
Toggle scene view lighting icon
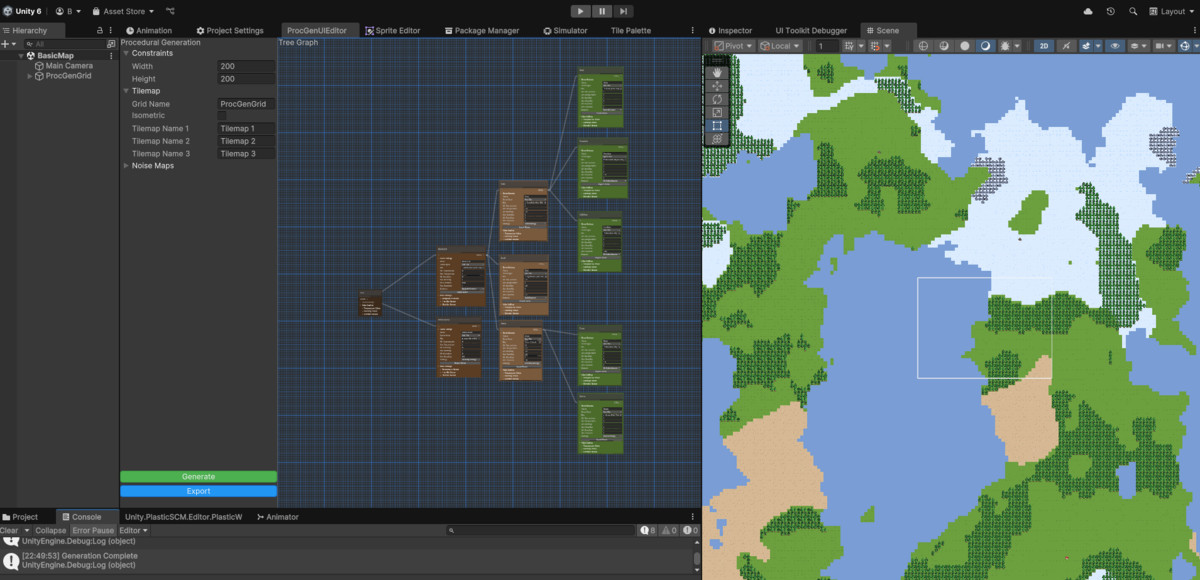click(1066, 45)
